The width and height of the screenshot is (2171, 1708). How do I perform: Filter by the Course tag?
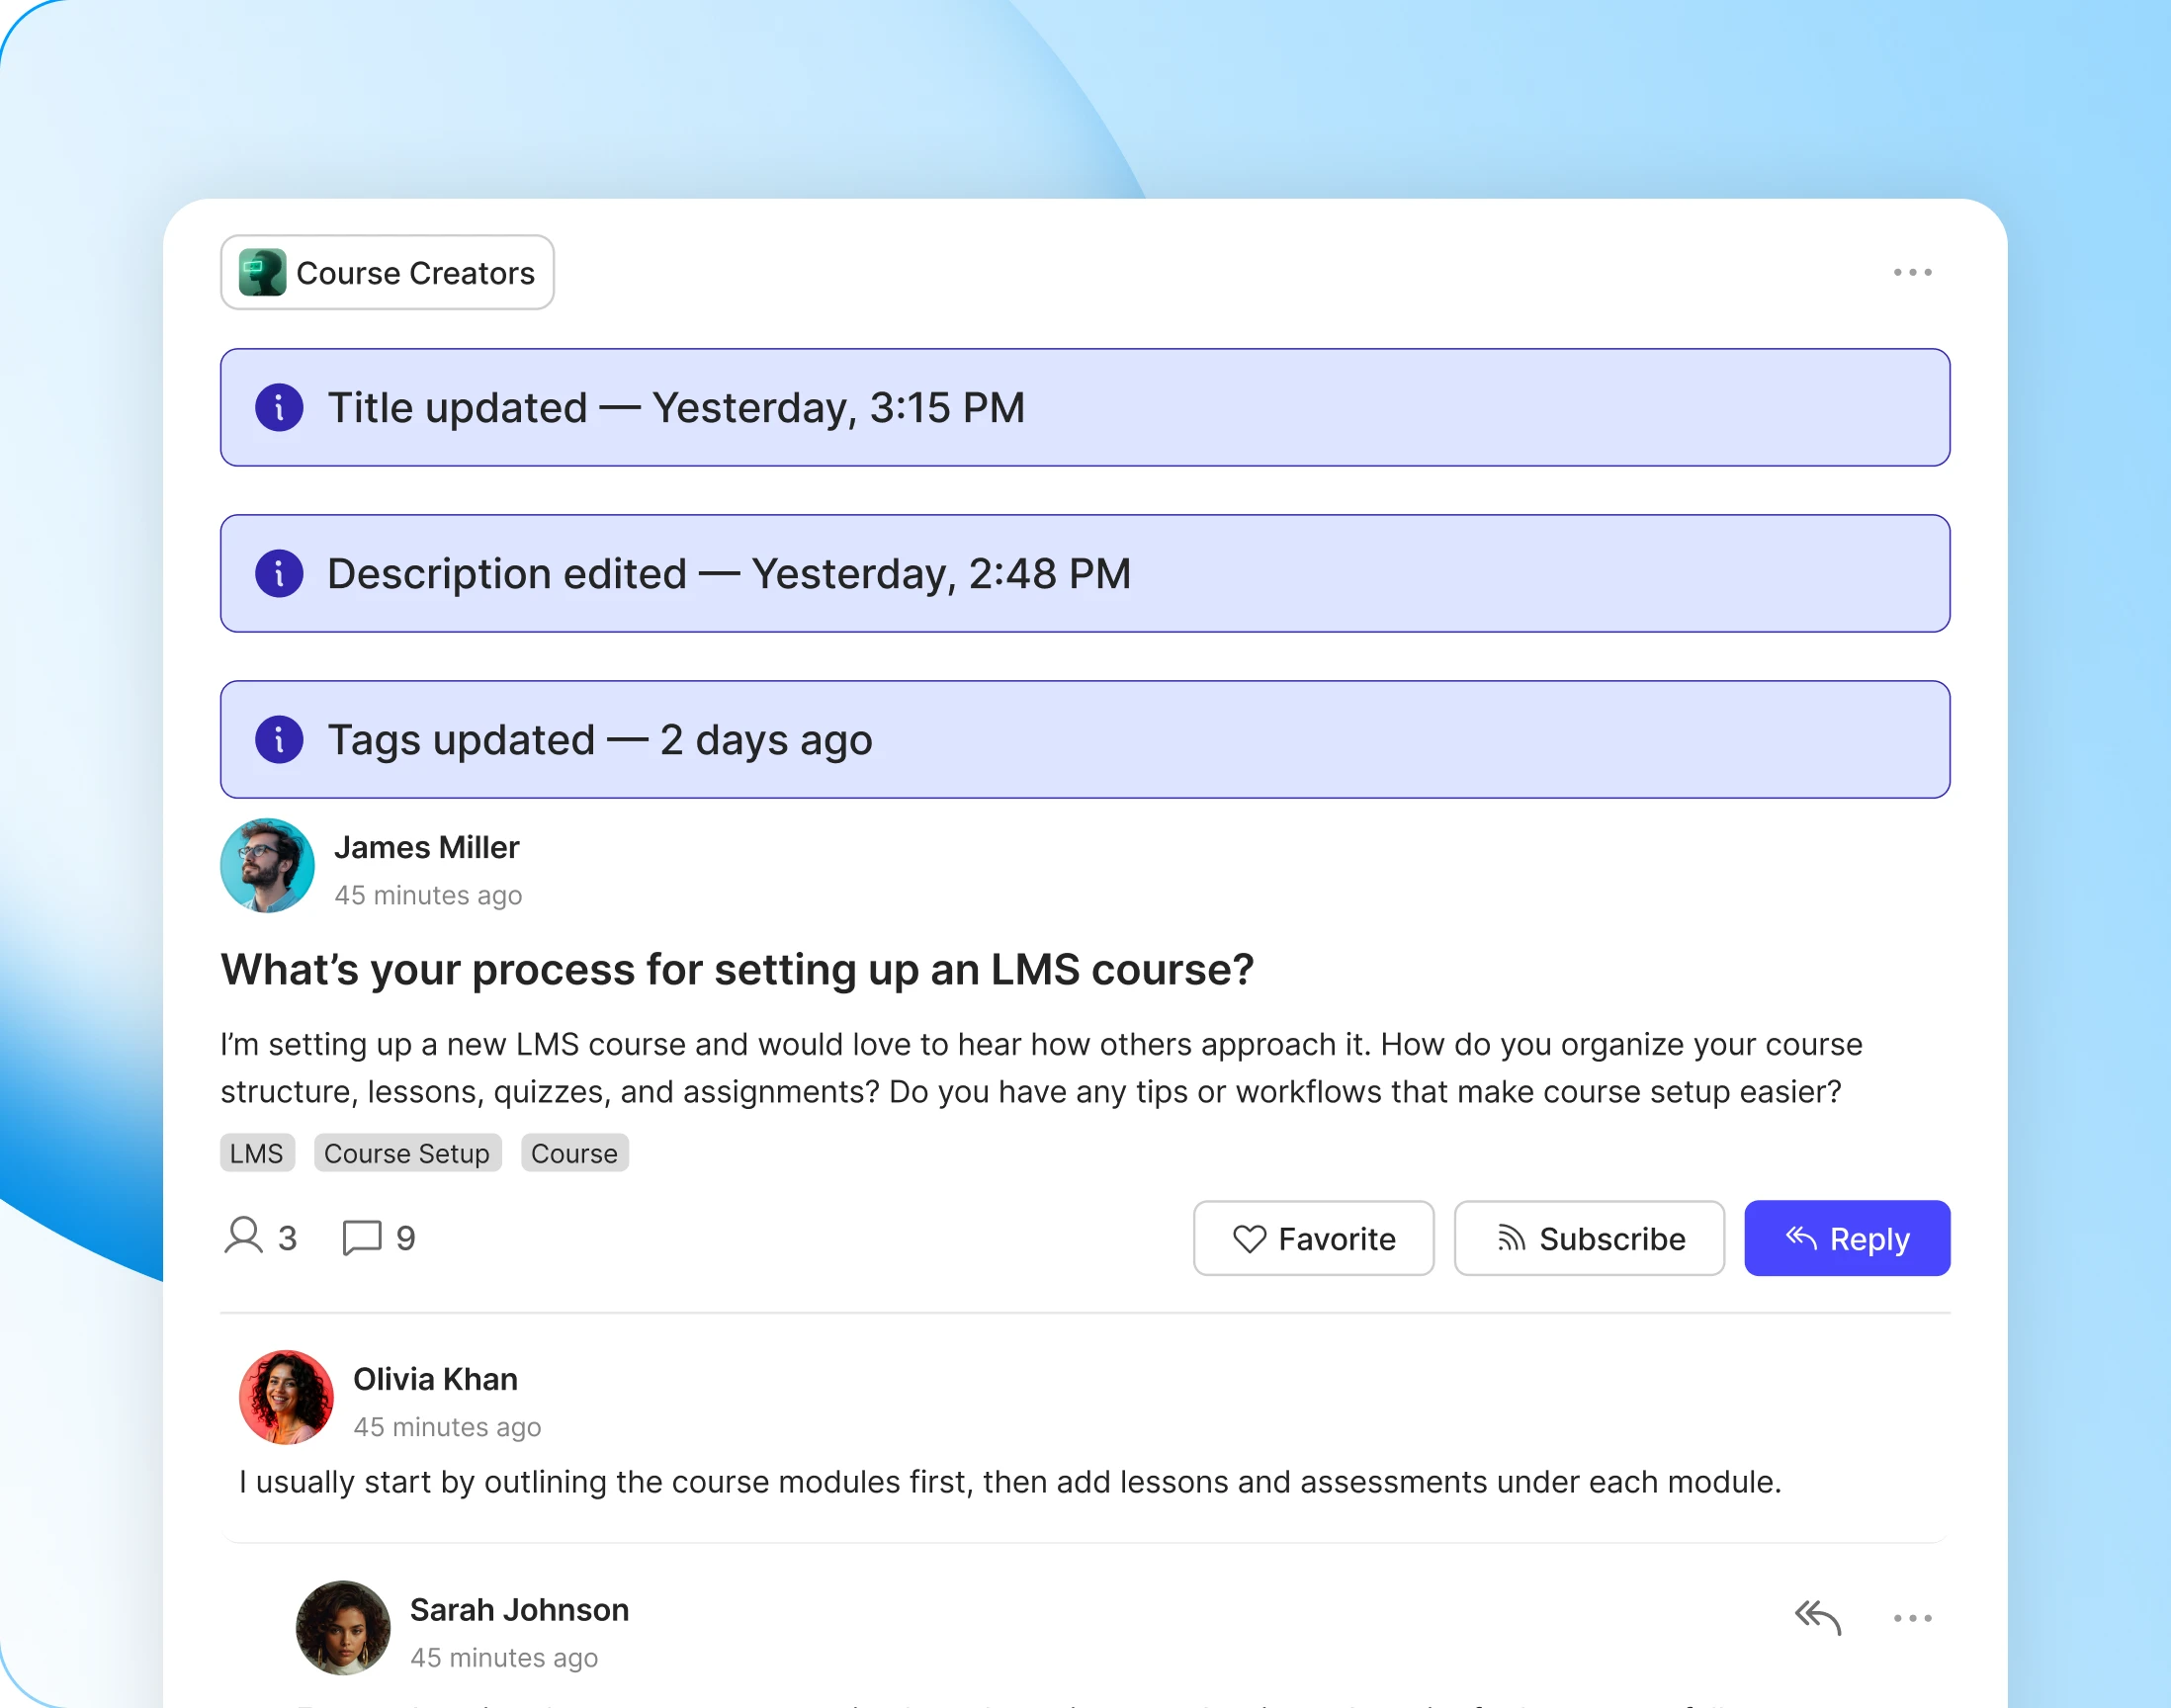(x=574, y=1153)
